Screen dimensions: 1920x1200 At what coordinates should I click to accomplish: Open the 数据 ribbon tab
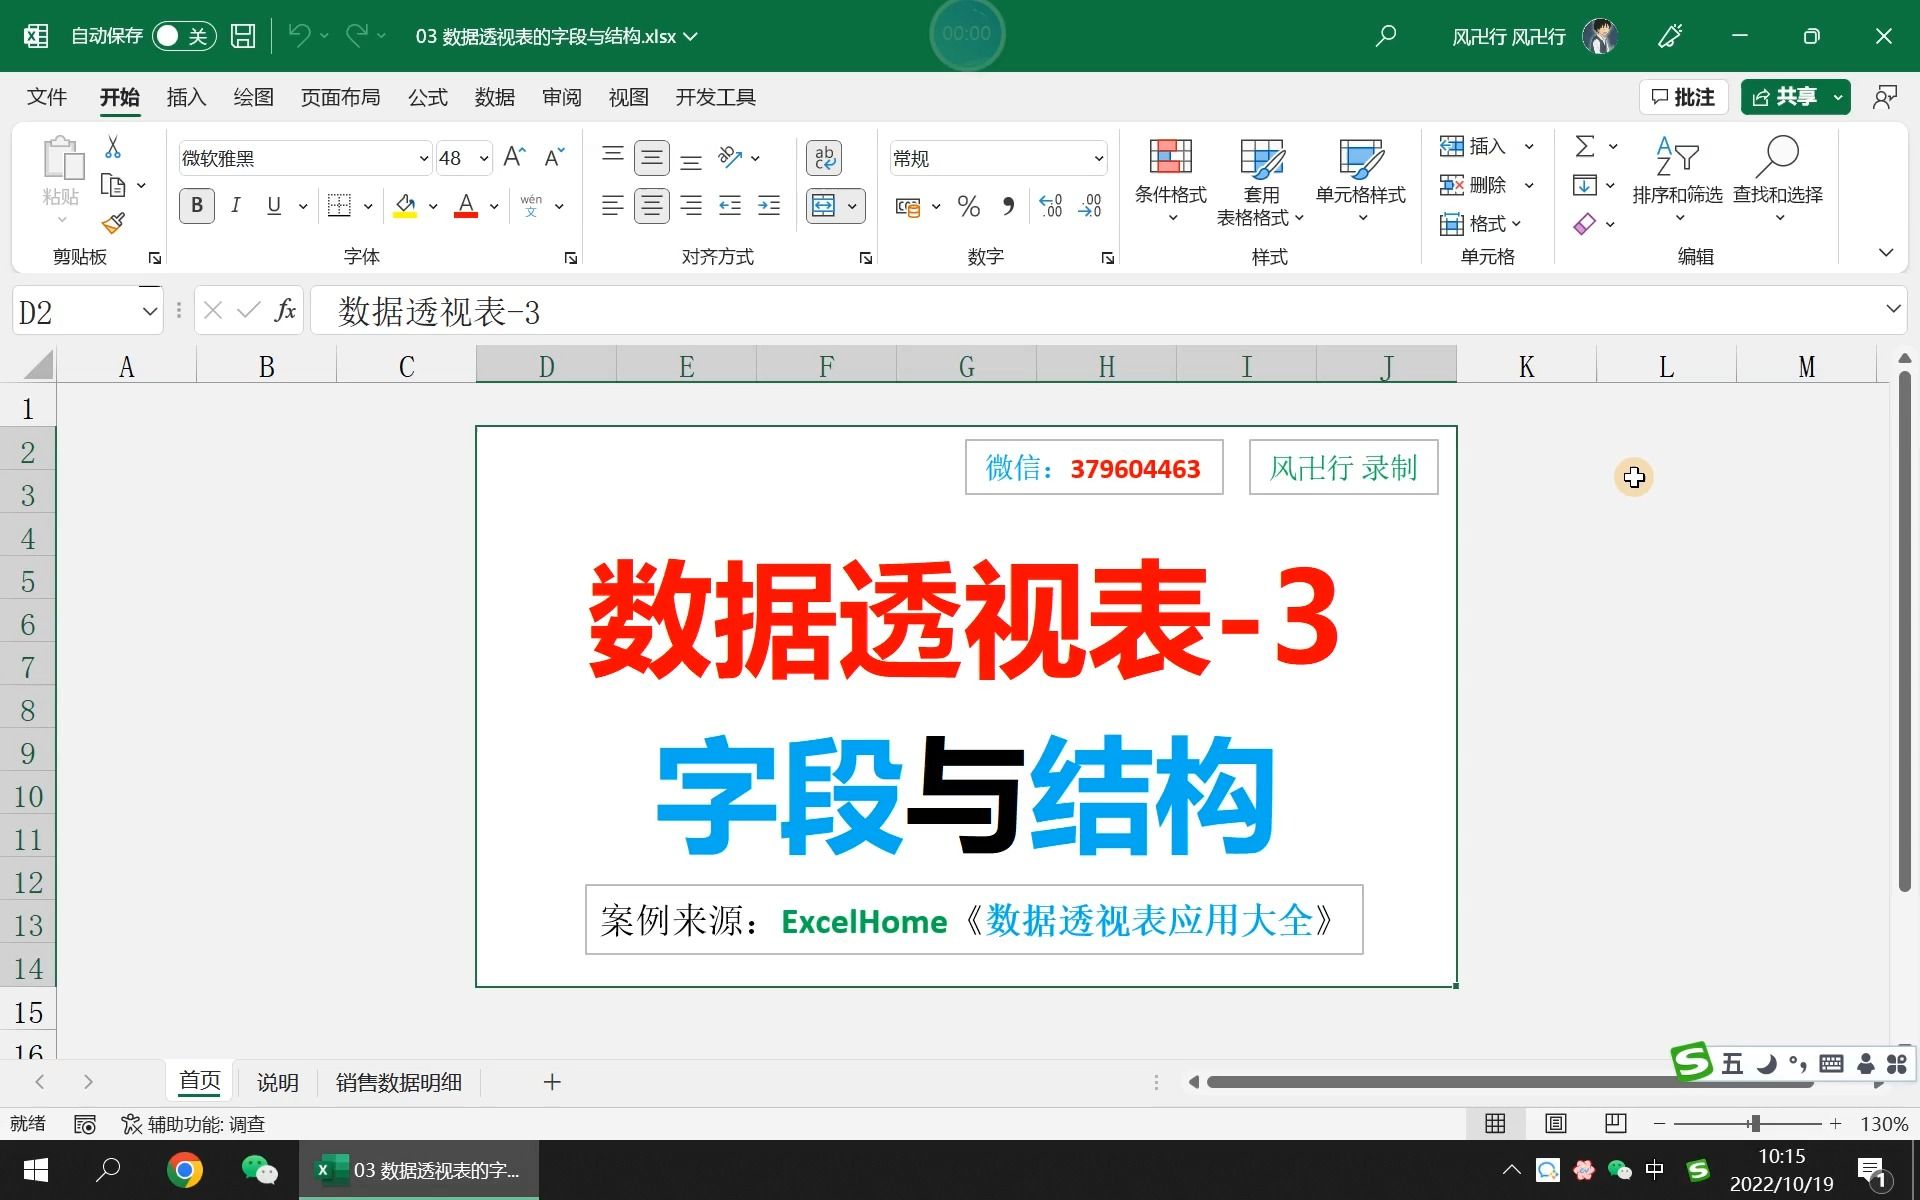click(x=495, y=97)
